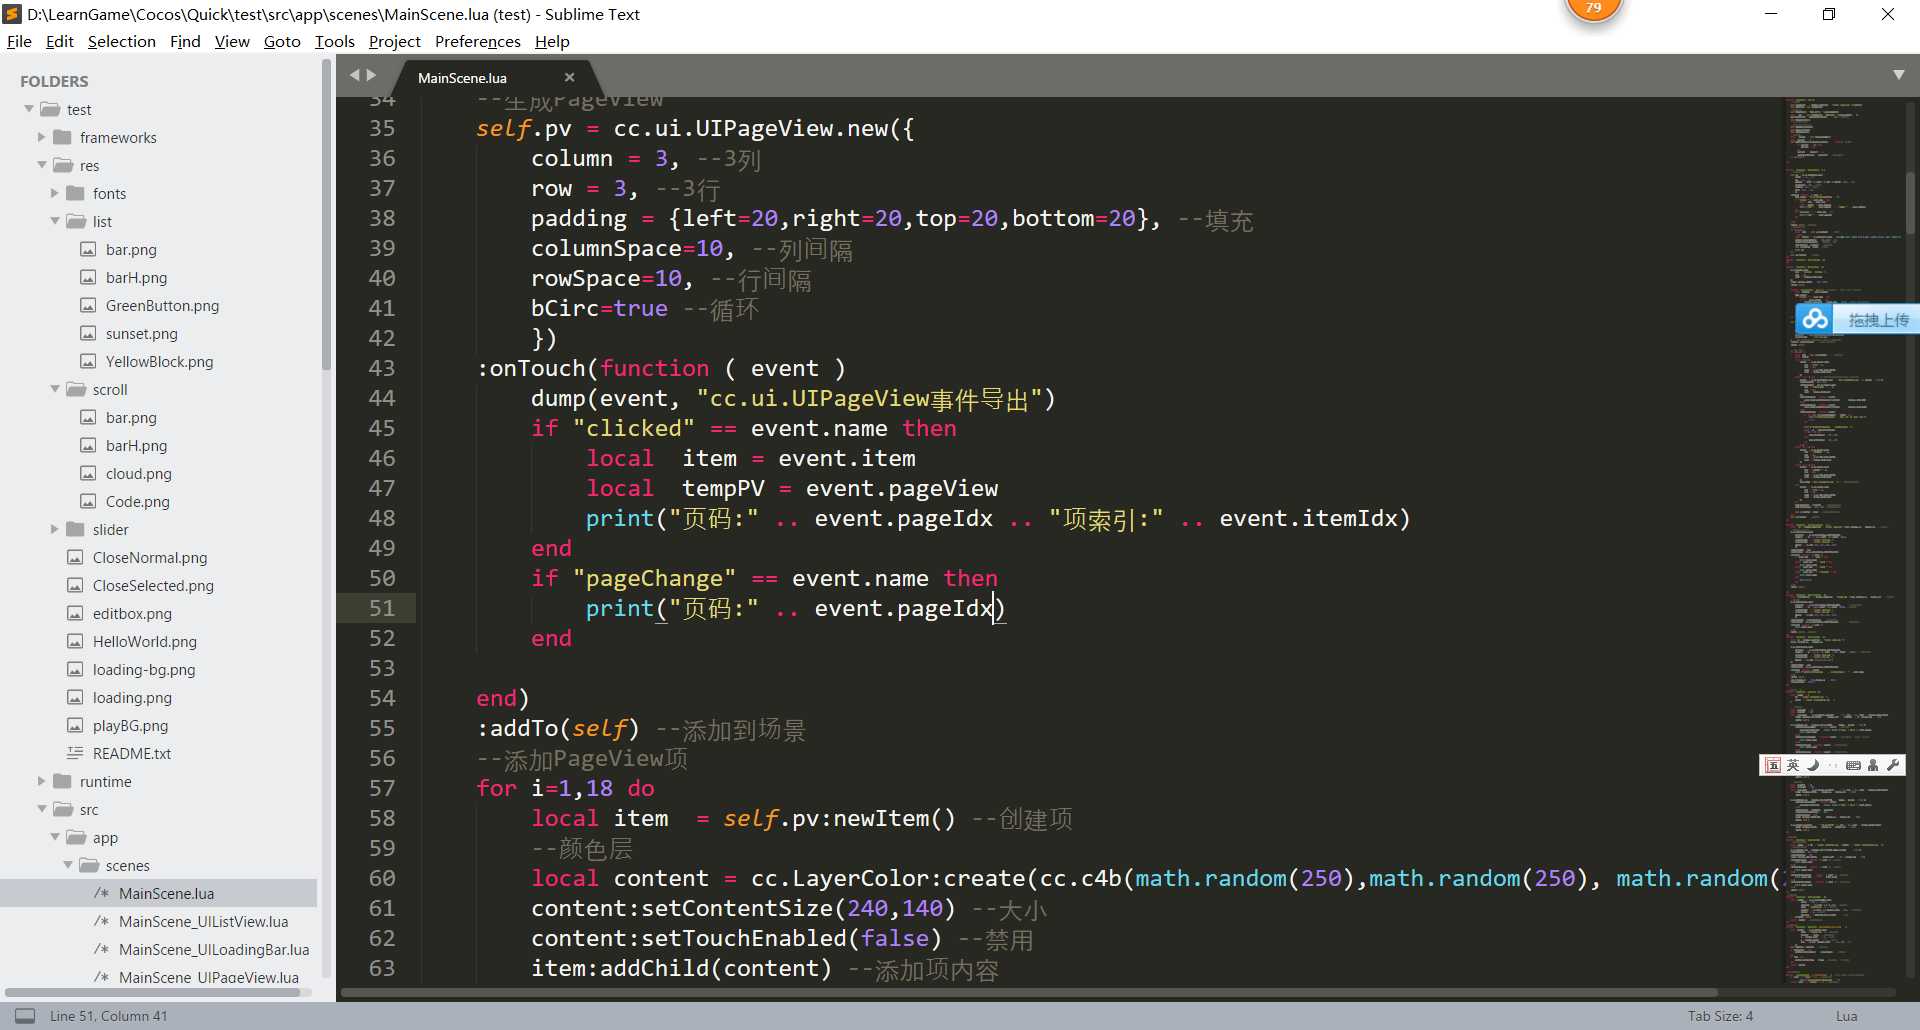
Task: Open the tab list dropdown arrow
Action: 1899,75
